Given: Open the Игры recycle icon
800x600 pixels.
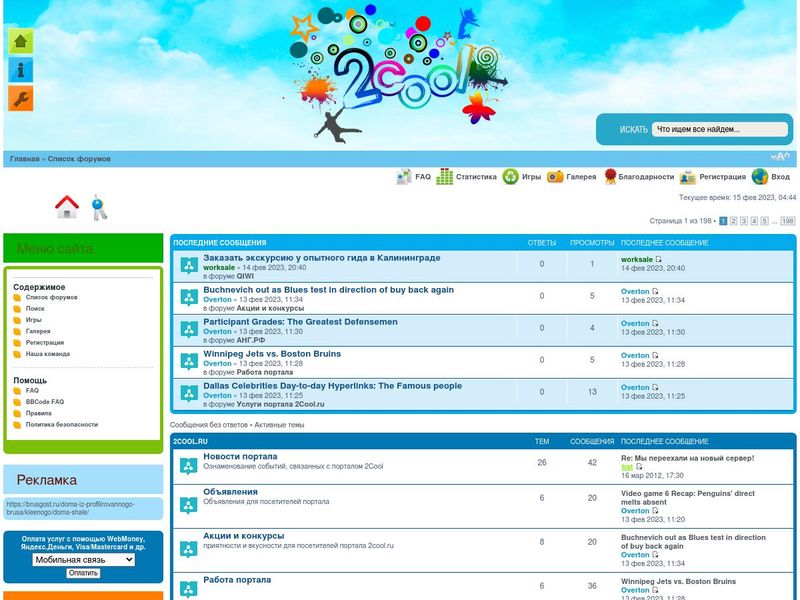Looking at the screenshot, I should tap(510, 177).
